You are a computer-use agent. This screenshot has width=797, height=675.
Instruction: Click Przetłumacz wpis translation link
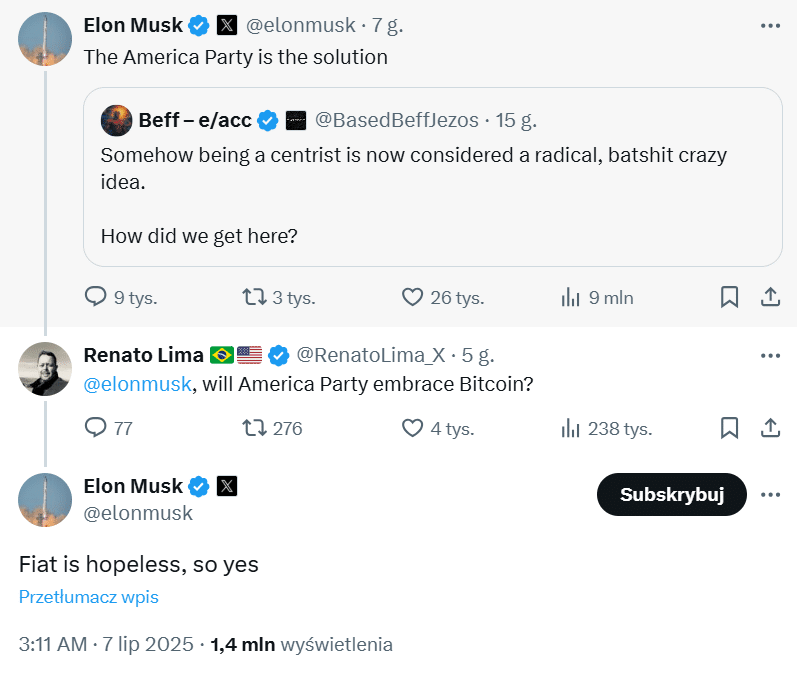tap(89, 597)
